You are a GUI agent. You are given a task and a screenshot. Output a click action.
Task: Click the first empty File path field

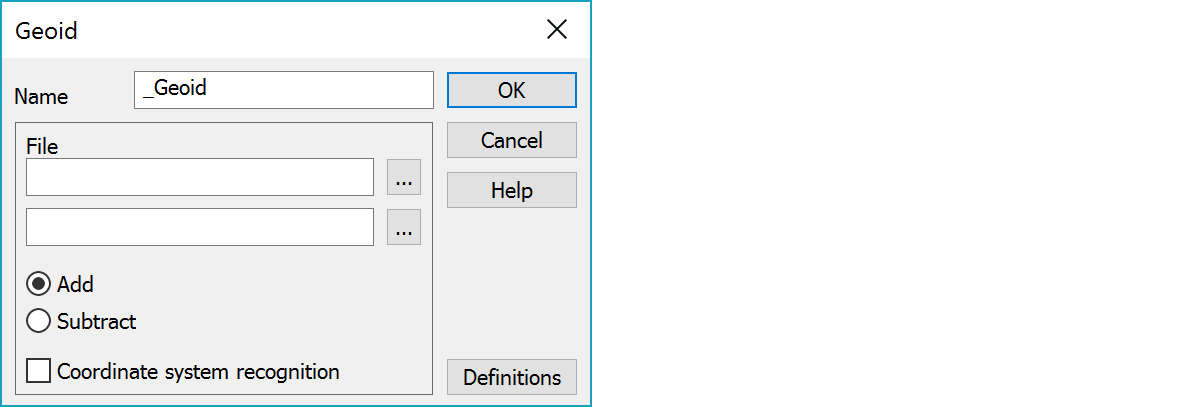[x=200, y=178]
